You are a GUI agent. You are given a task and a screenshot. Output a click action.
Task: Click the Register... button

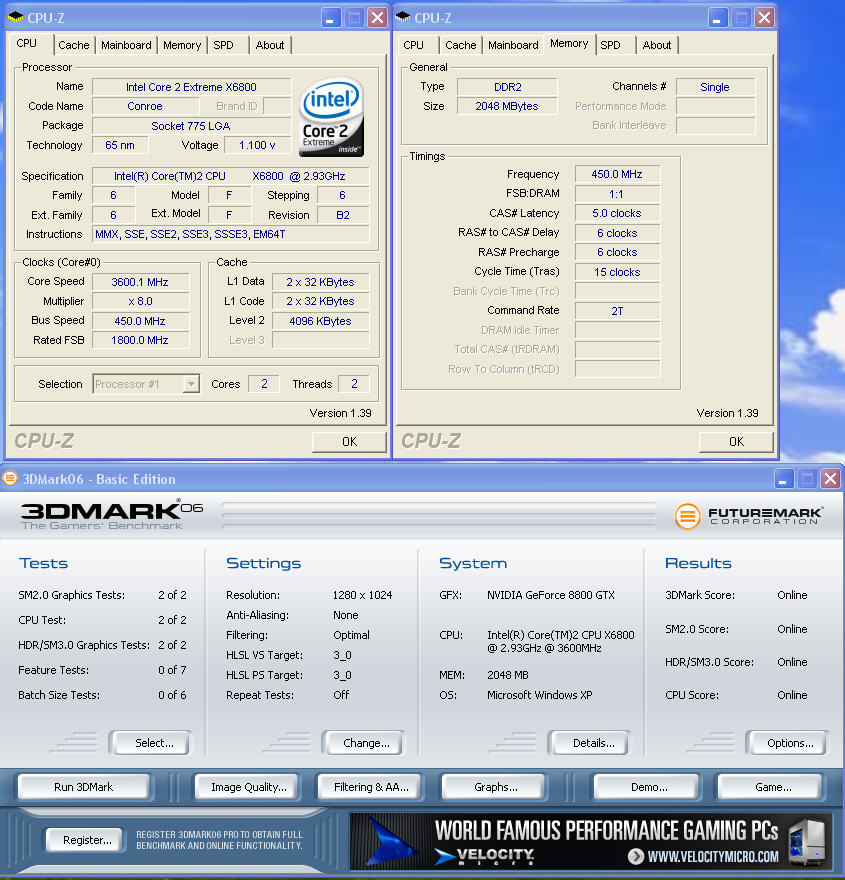85,840
